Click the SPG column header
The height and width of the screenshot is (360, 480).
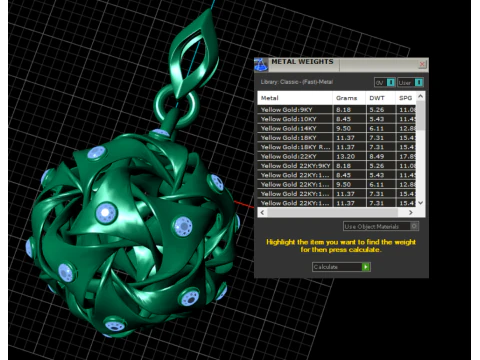406,98
